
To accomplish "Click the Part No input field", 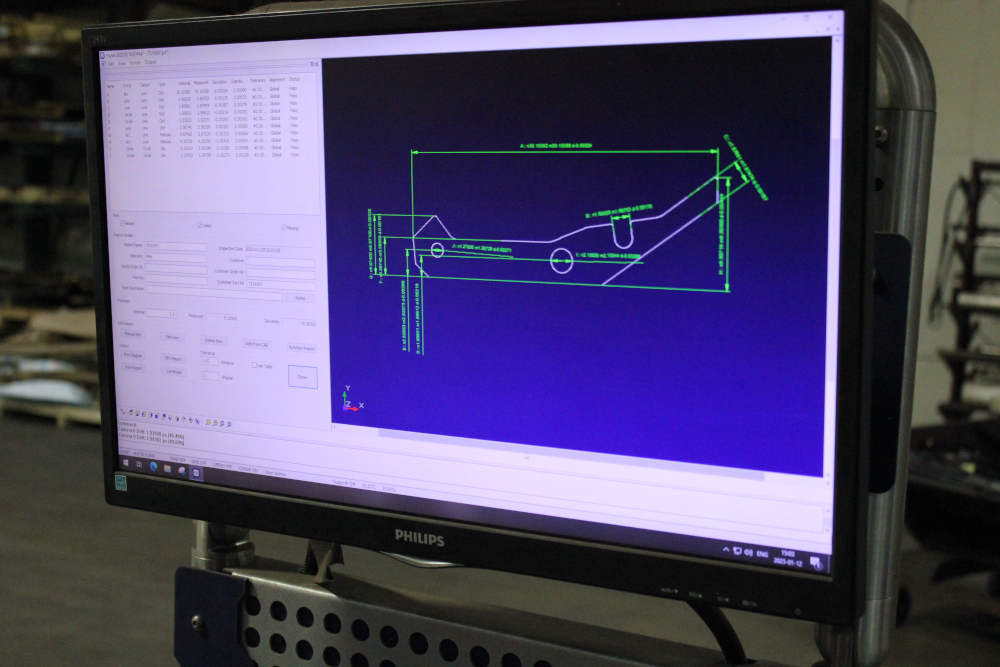I will click(176, 280).
